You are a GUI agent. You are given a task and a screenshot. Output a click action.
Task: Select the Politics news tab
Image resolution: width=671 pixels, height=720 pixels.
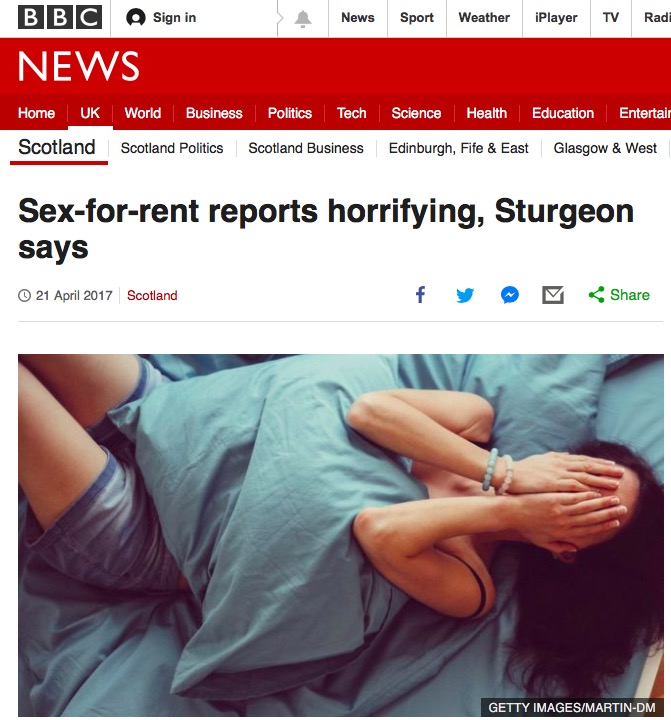290,113
